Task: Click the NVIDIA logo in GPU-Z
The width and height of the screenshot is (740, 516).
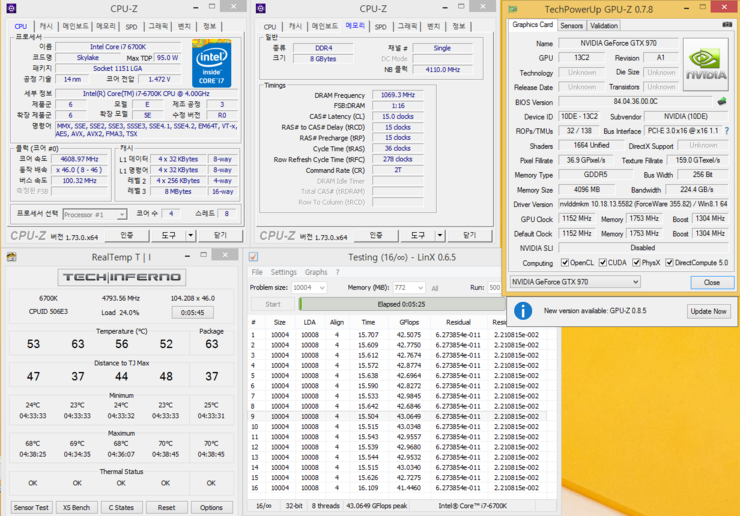Action: (706, 64)
